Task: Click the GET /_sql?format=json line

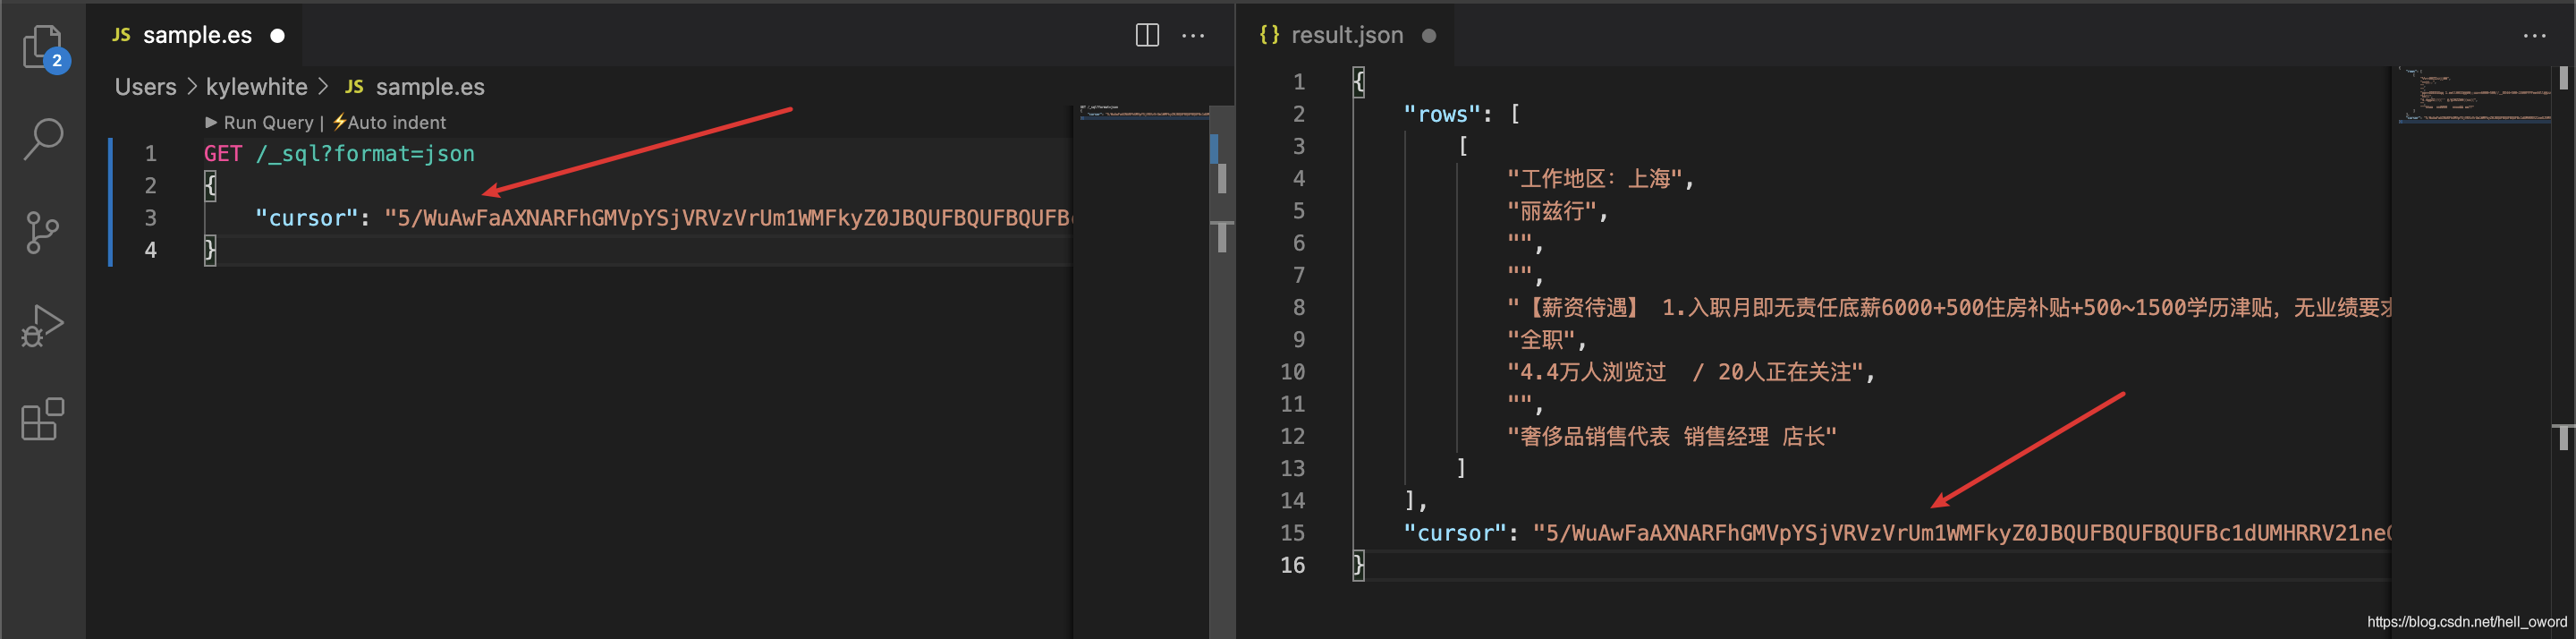Action: (339, 153)
